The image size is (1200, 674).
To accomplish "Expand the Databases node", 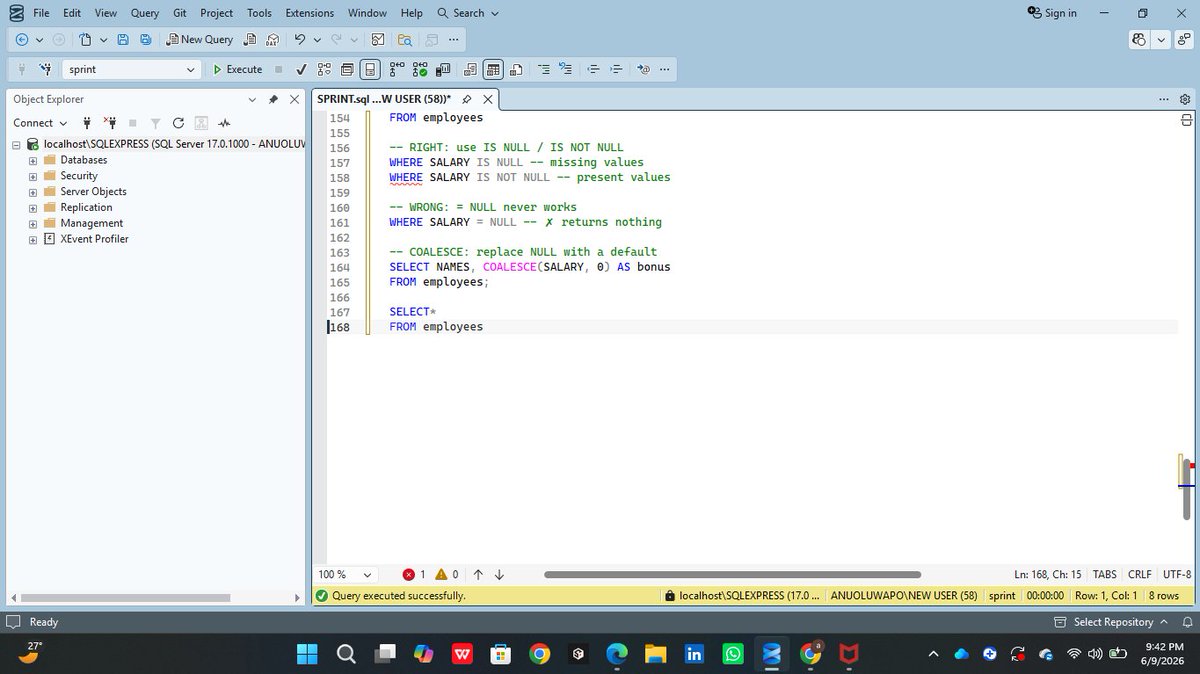I will click(x=33, y=160).
